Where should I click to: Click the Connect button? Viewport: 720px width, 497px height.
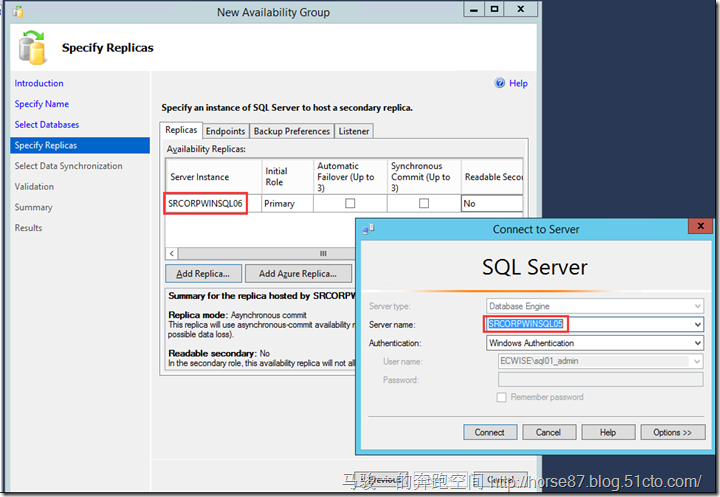[490, 432]
